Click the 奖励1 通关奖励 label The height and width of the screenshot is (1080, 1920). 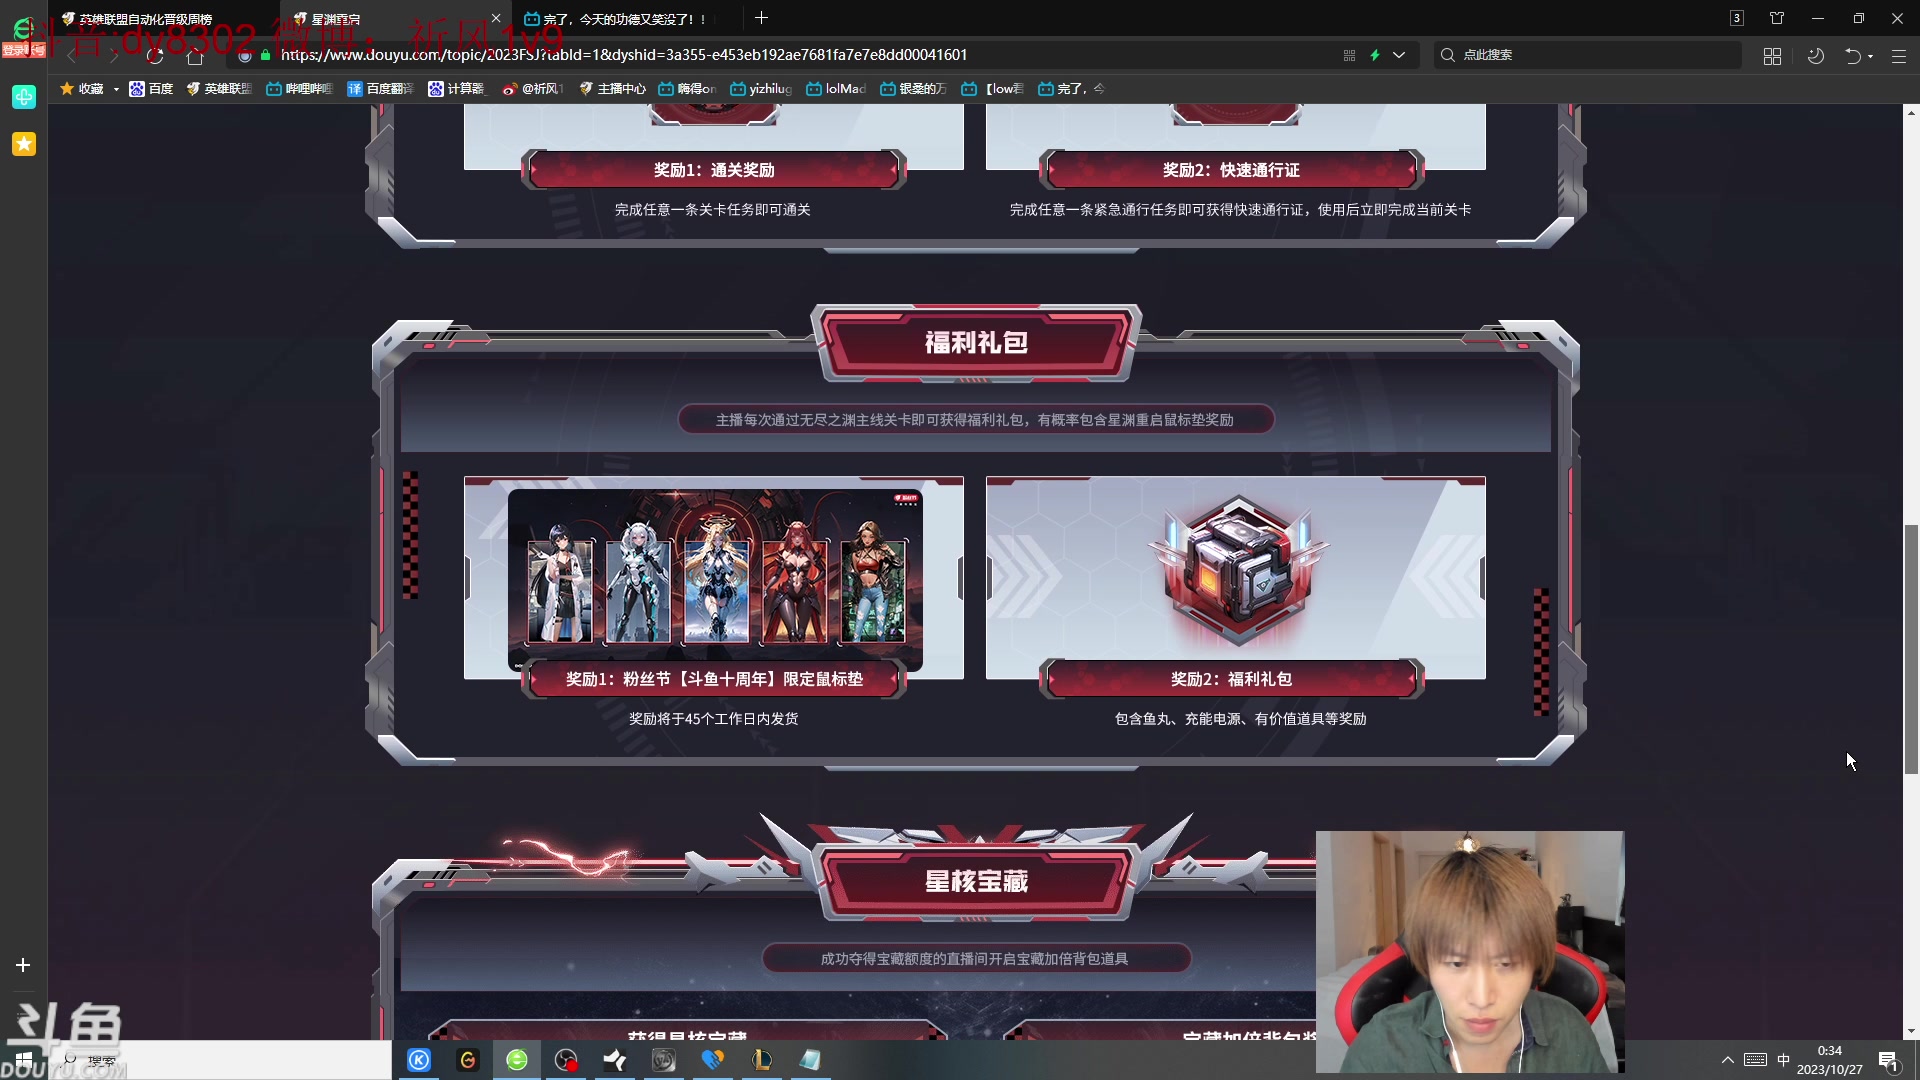714,170
